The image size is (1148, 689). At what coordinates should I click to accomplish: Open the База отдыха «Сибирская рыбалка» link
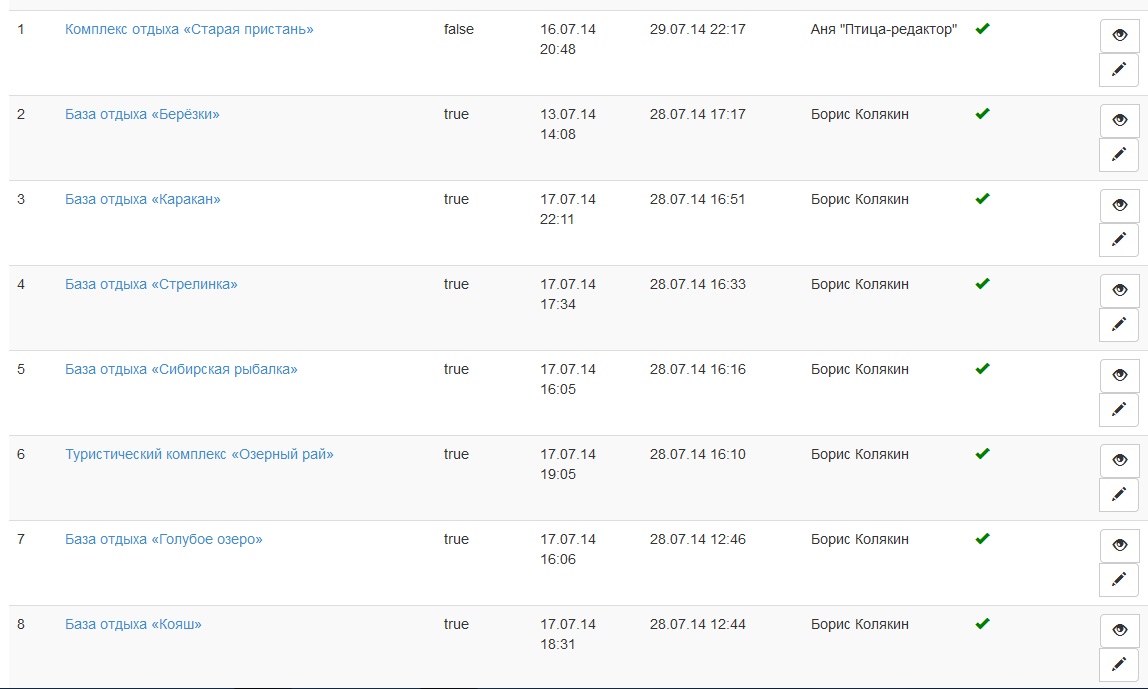pyautogui.click(x=181, y=369)
